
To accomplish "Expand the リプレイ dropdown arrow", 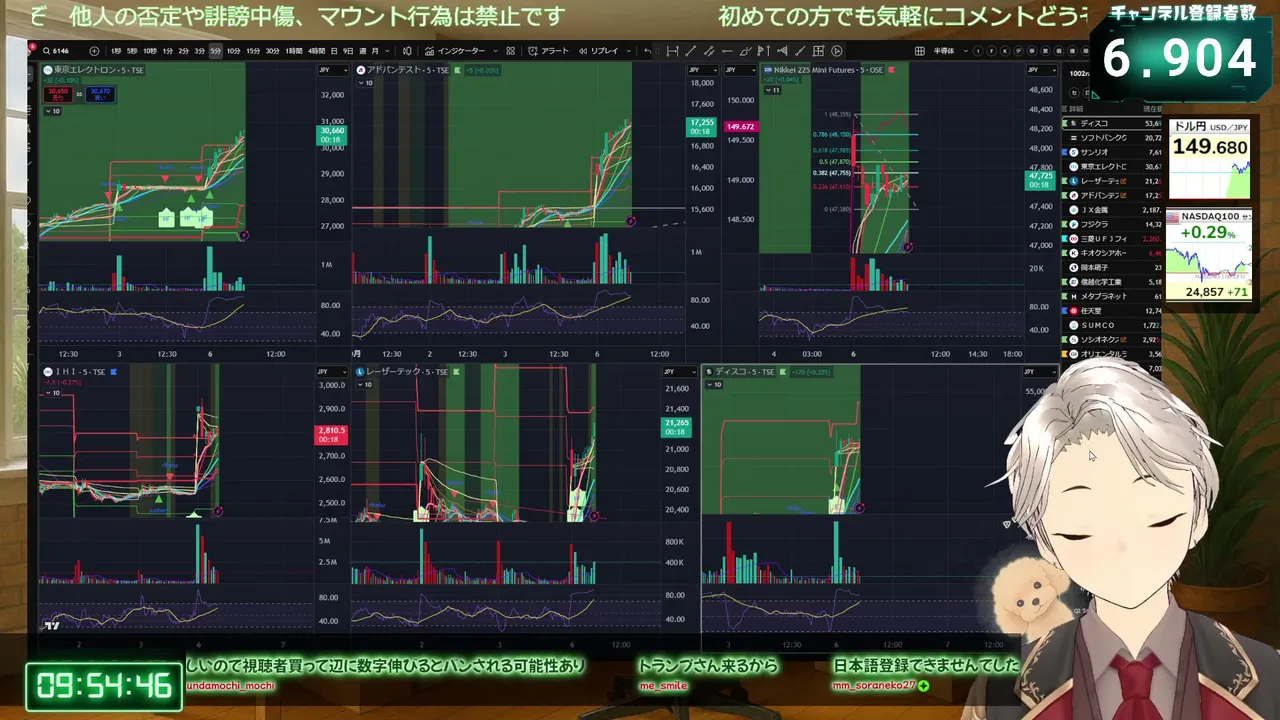I will 628,51.
